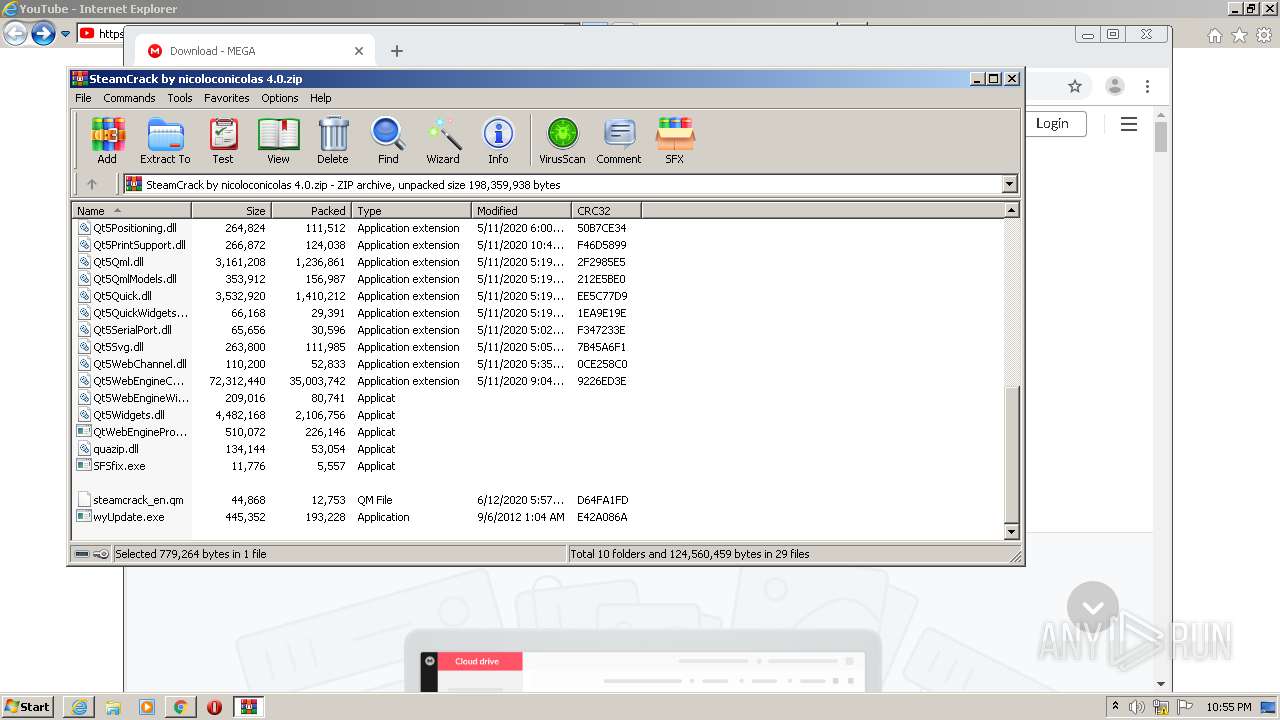Sort by the Modified column header
Viewport: 1280px width, 720px height.
click(521, 211)
